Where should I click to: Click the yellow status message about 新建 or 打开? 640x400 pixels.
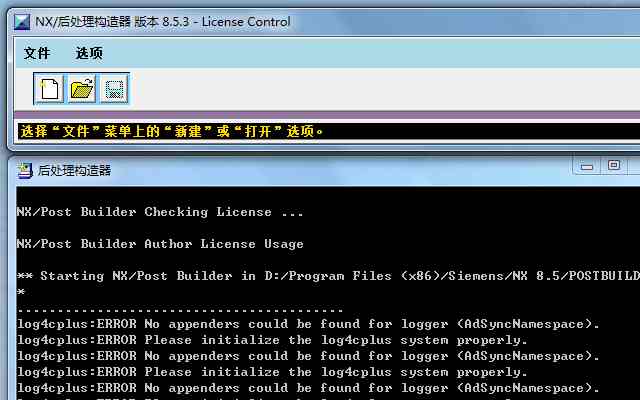[x=172, y=131]
